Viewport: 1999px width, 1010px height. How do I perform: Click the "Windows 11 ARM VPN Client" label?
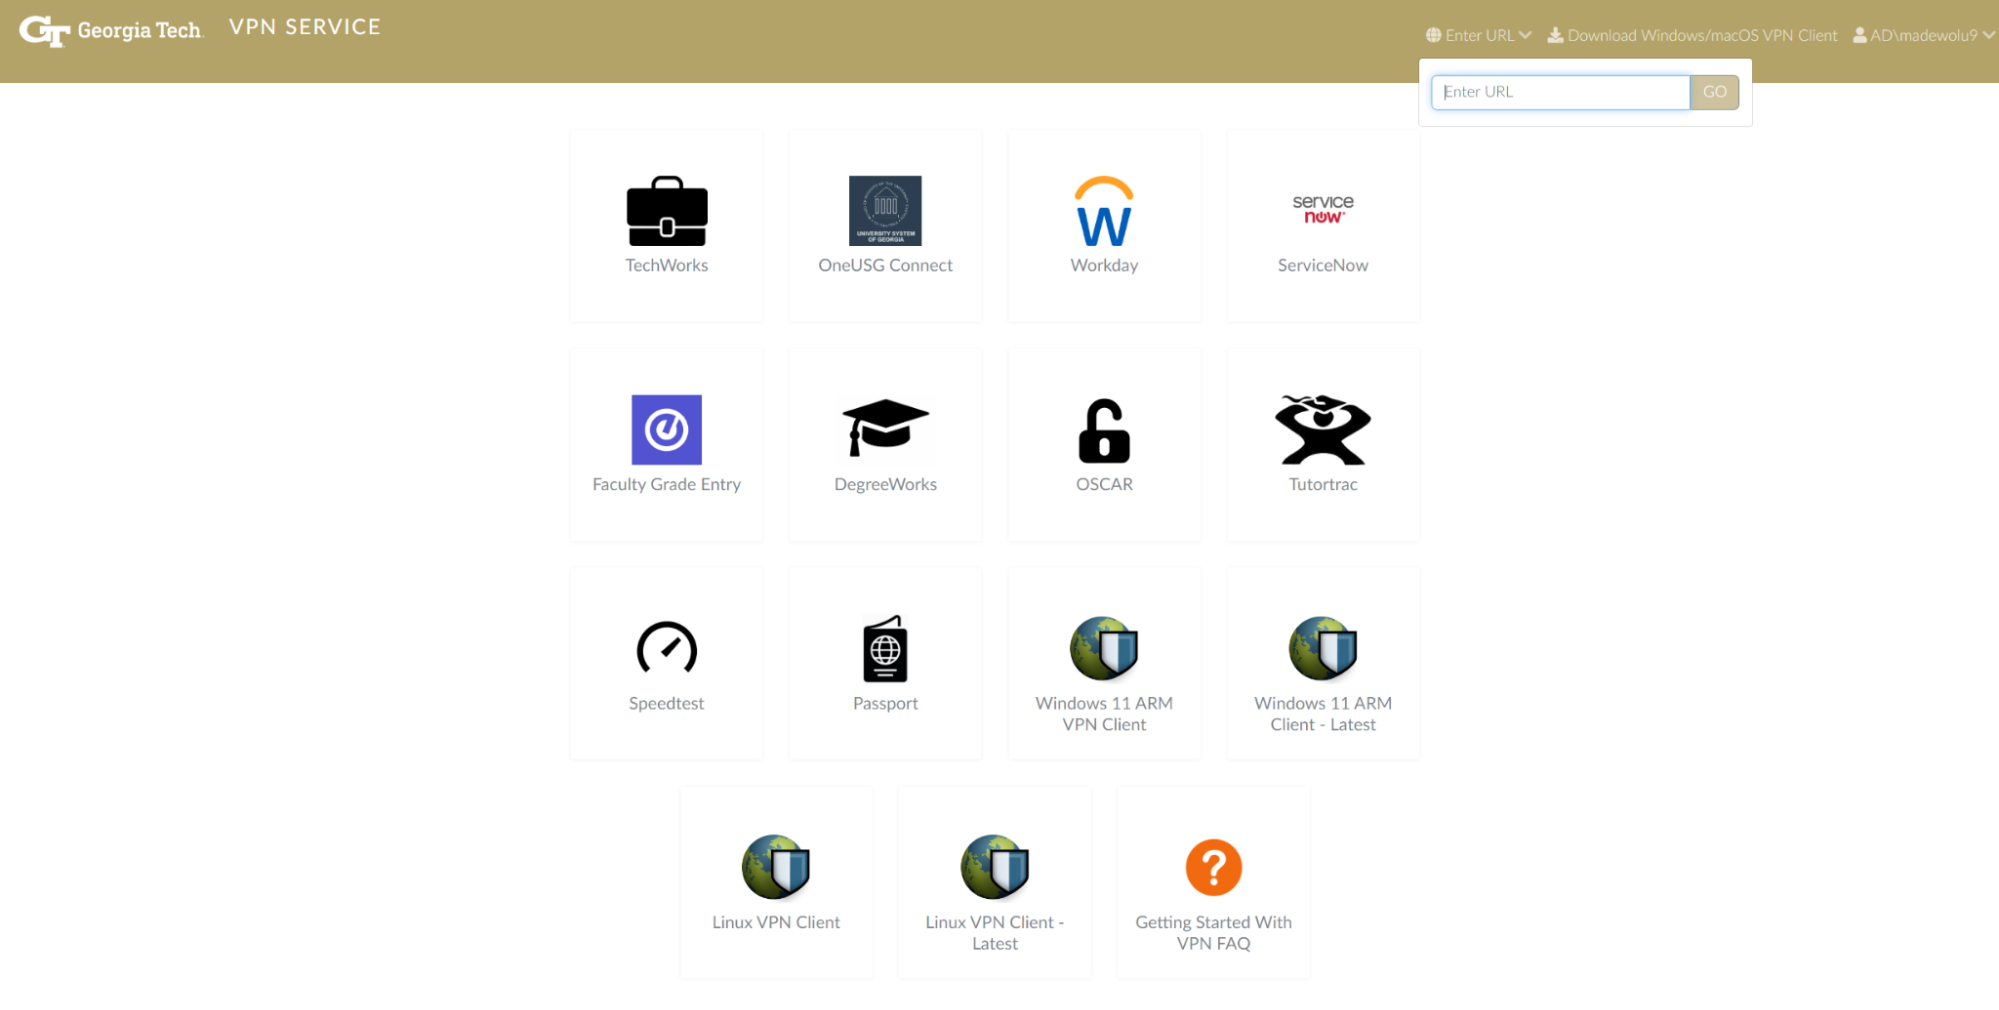(1104, 714)
